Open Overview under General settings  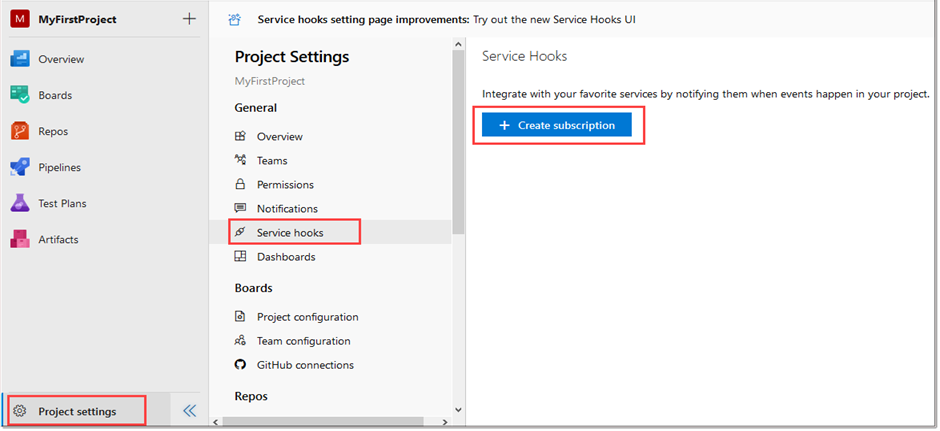pos(280,137)
